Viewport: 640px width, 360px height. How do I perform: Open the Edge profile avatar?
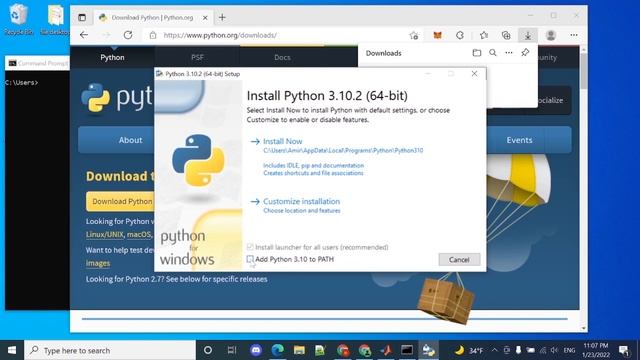pos(551,36)
